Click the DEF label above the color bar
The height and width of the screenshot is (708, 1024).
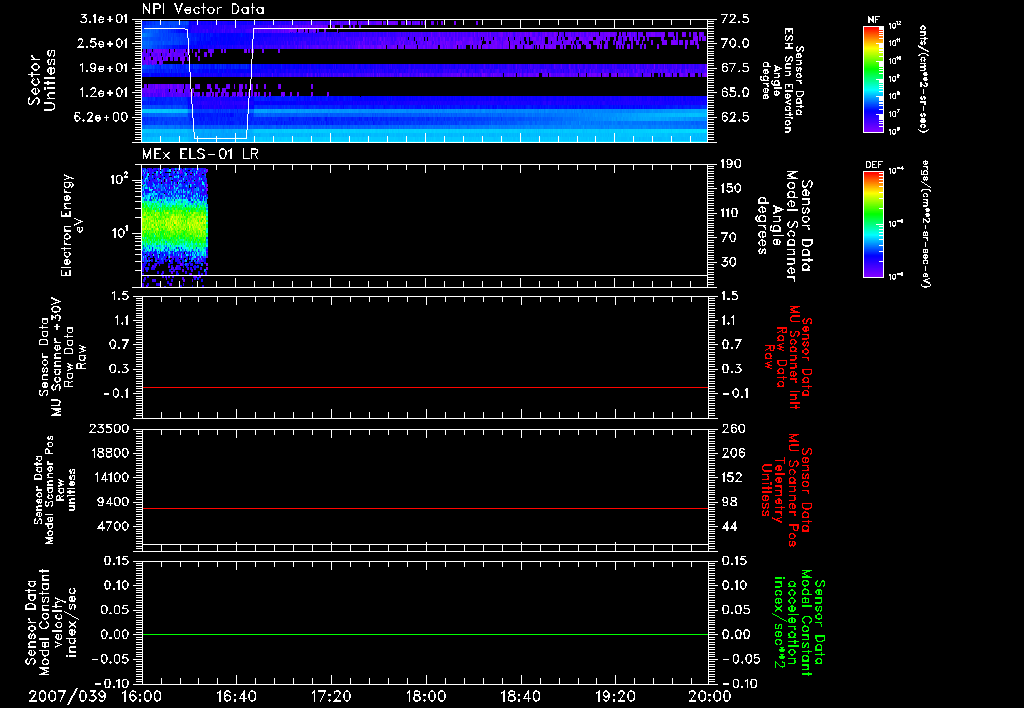tap(874, 165)
